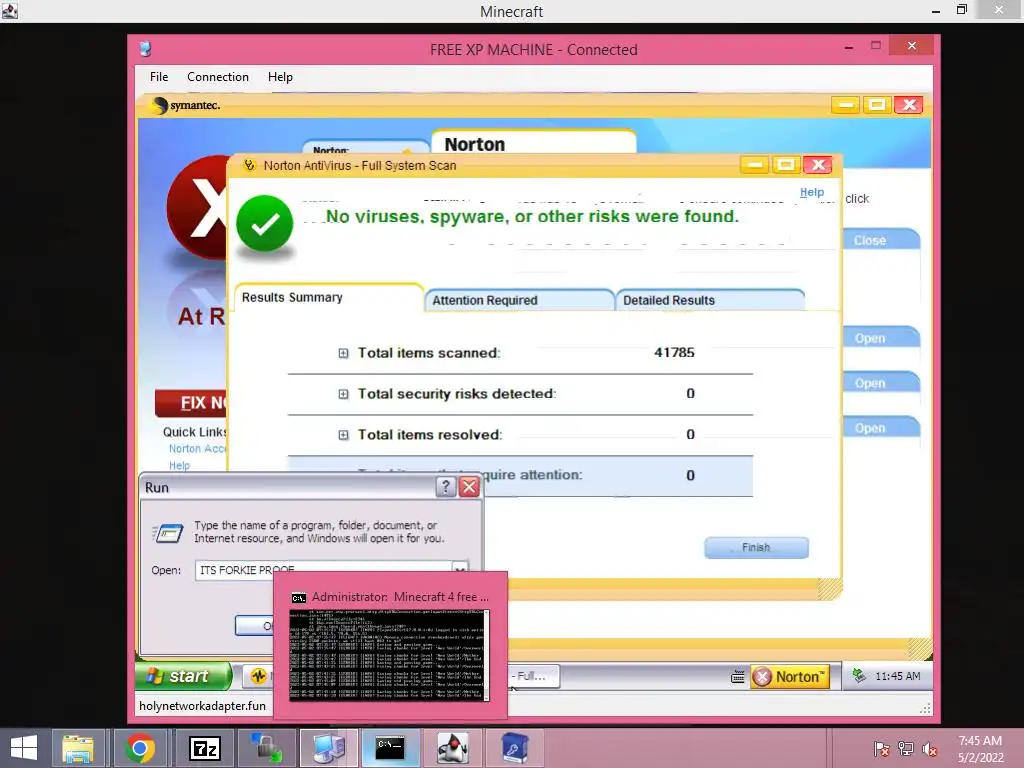Open the Windows Start button on host taskbar
Viewport: 1024px width, 768px height.
pos(24,748)
